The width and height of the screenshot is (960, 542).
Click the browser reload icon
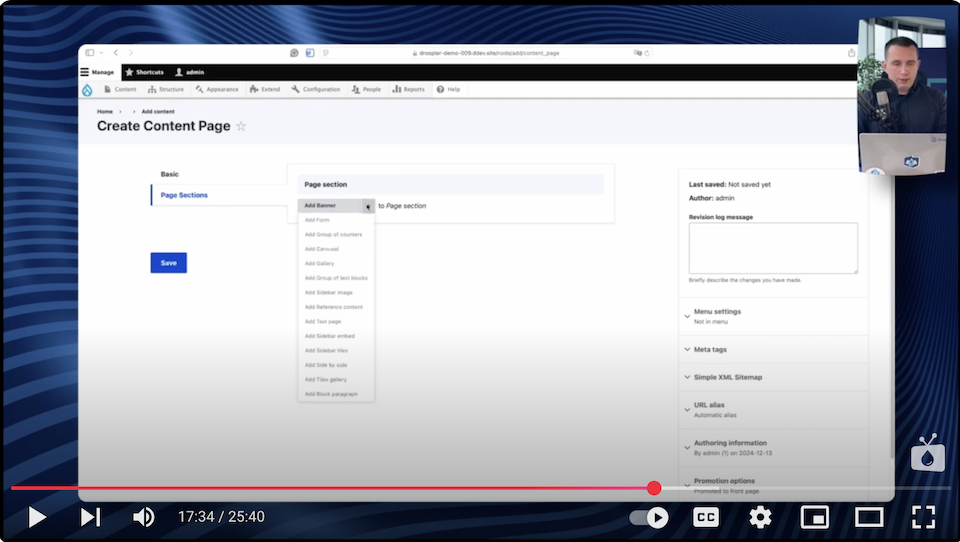647,53
